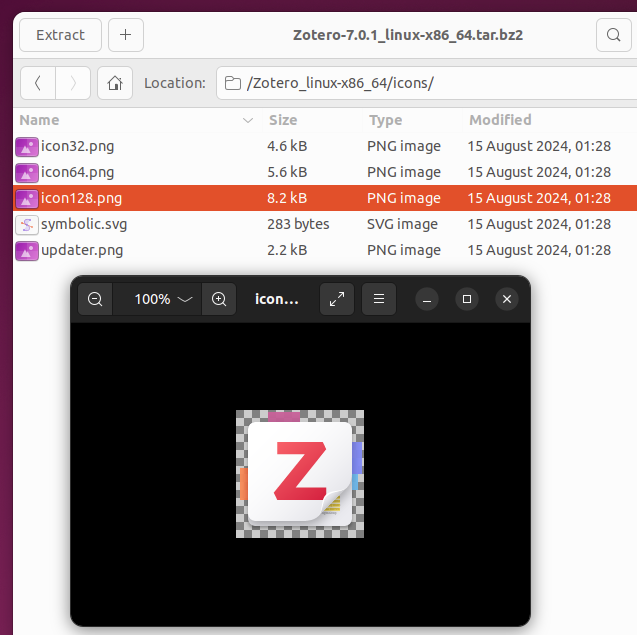Click the 283 bytes size value
Screen dimensions: 637x635
pyautogui.click(x=298, y=224)
